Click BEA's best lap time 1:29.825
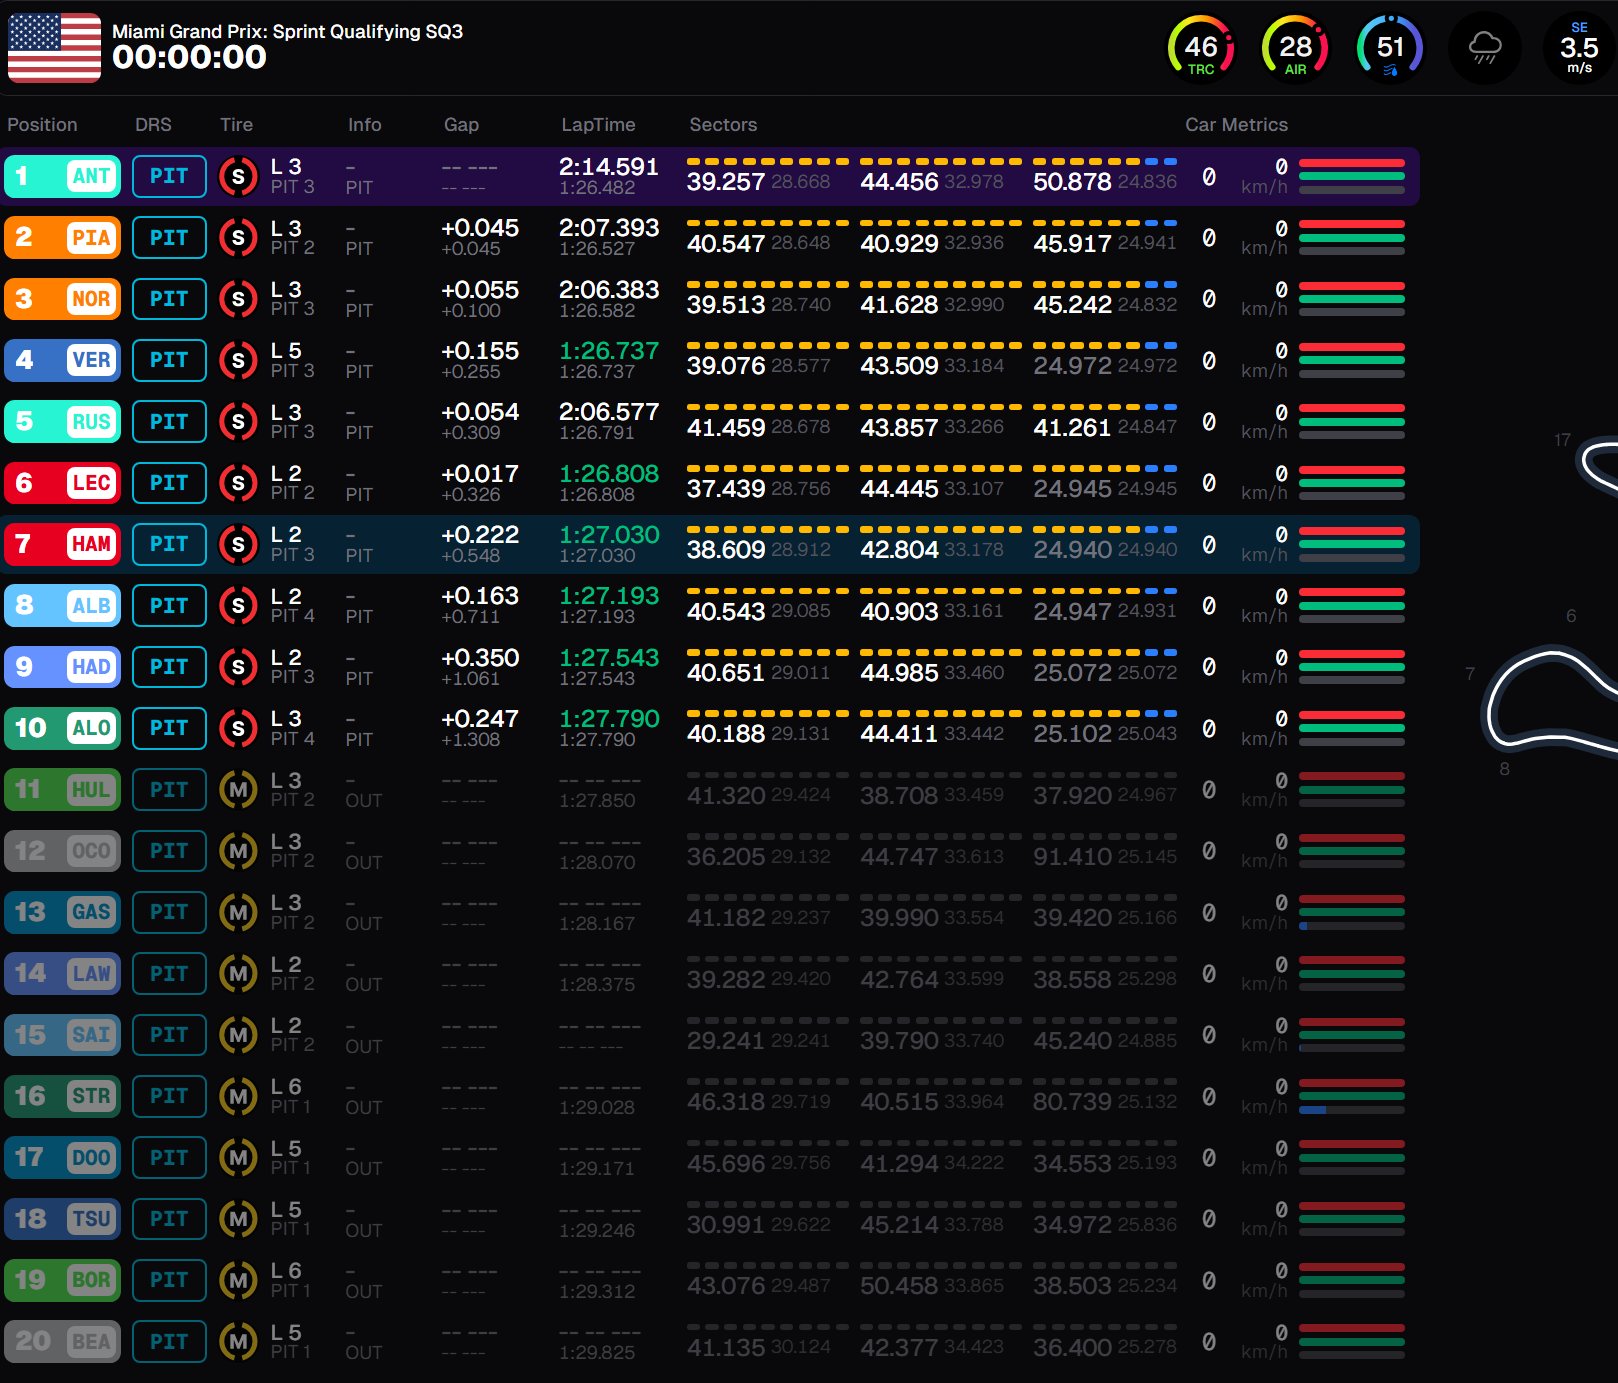1618x1383 pixels. click(x=597, y=1352)
